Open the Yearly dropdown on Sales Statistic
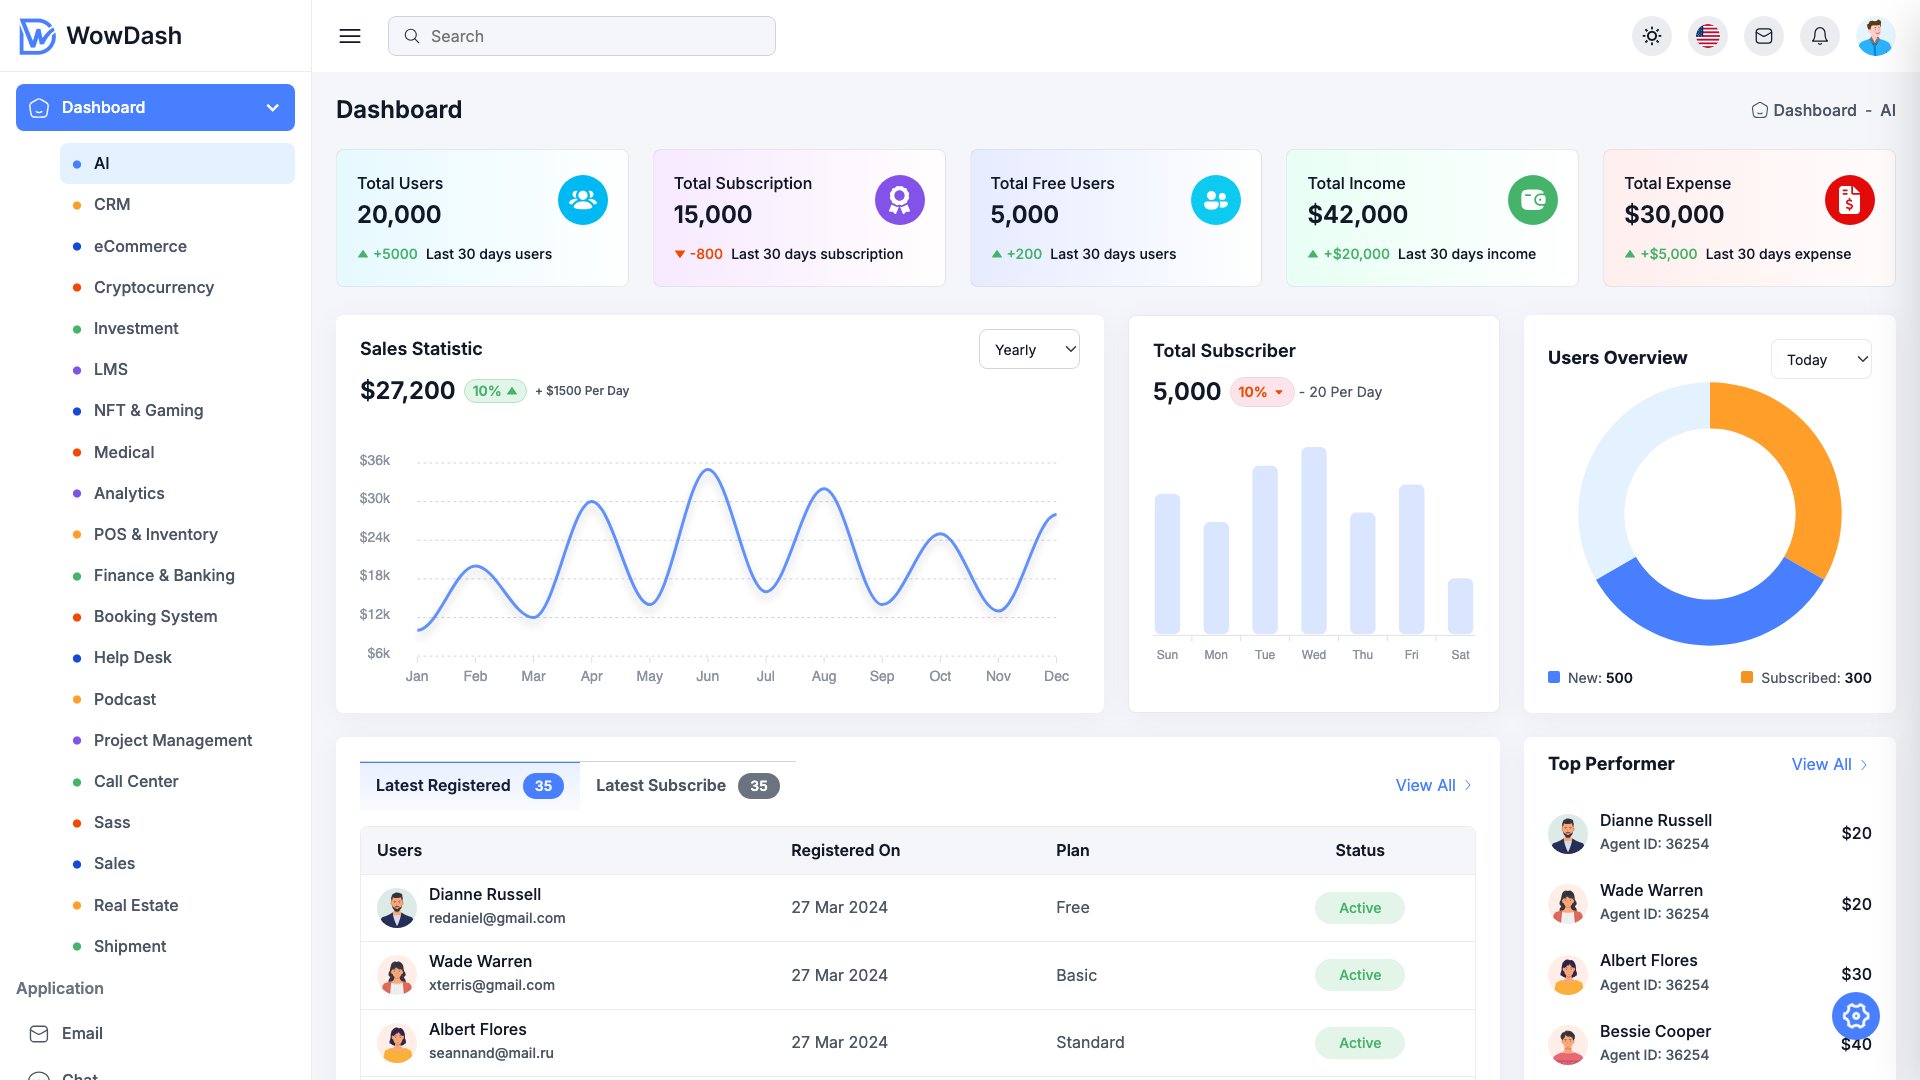Image resolution: width=1920 pixels, height=1080 pixels. tap(1029, 349)
